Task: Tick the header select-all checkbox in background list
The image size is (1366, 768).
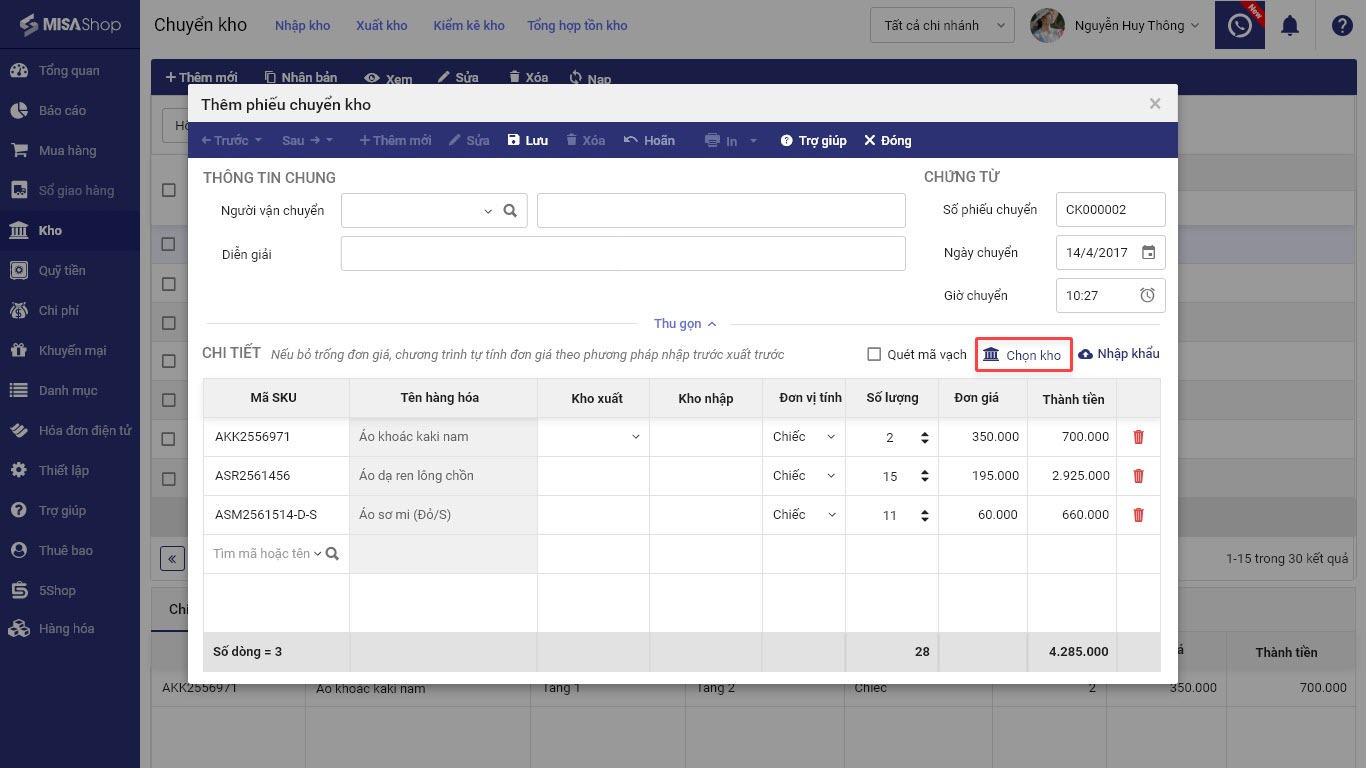Action: click(x=169, y=191)
